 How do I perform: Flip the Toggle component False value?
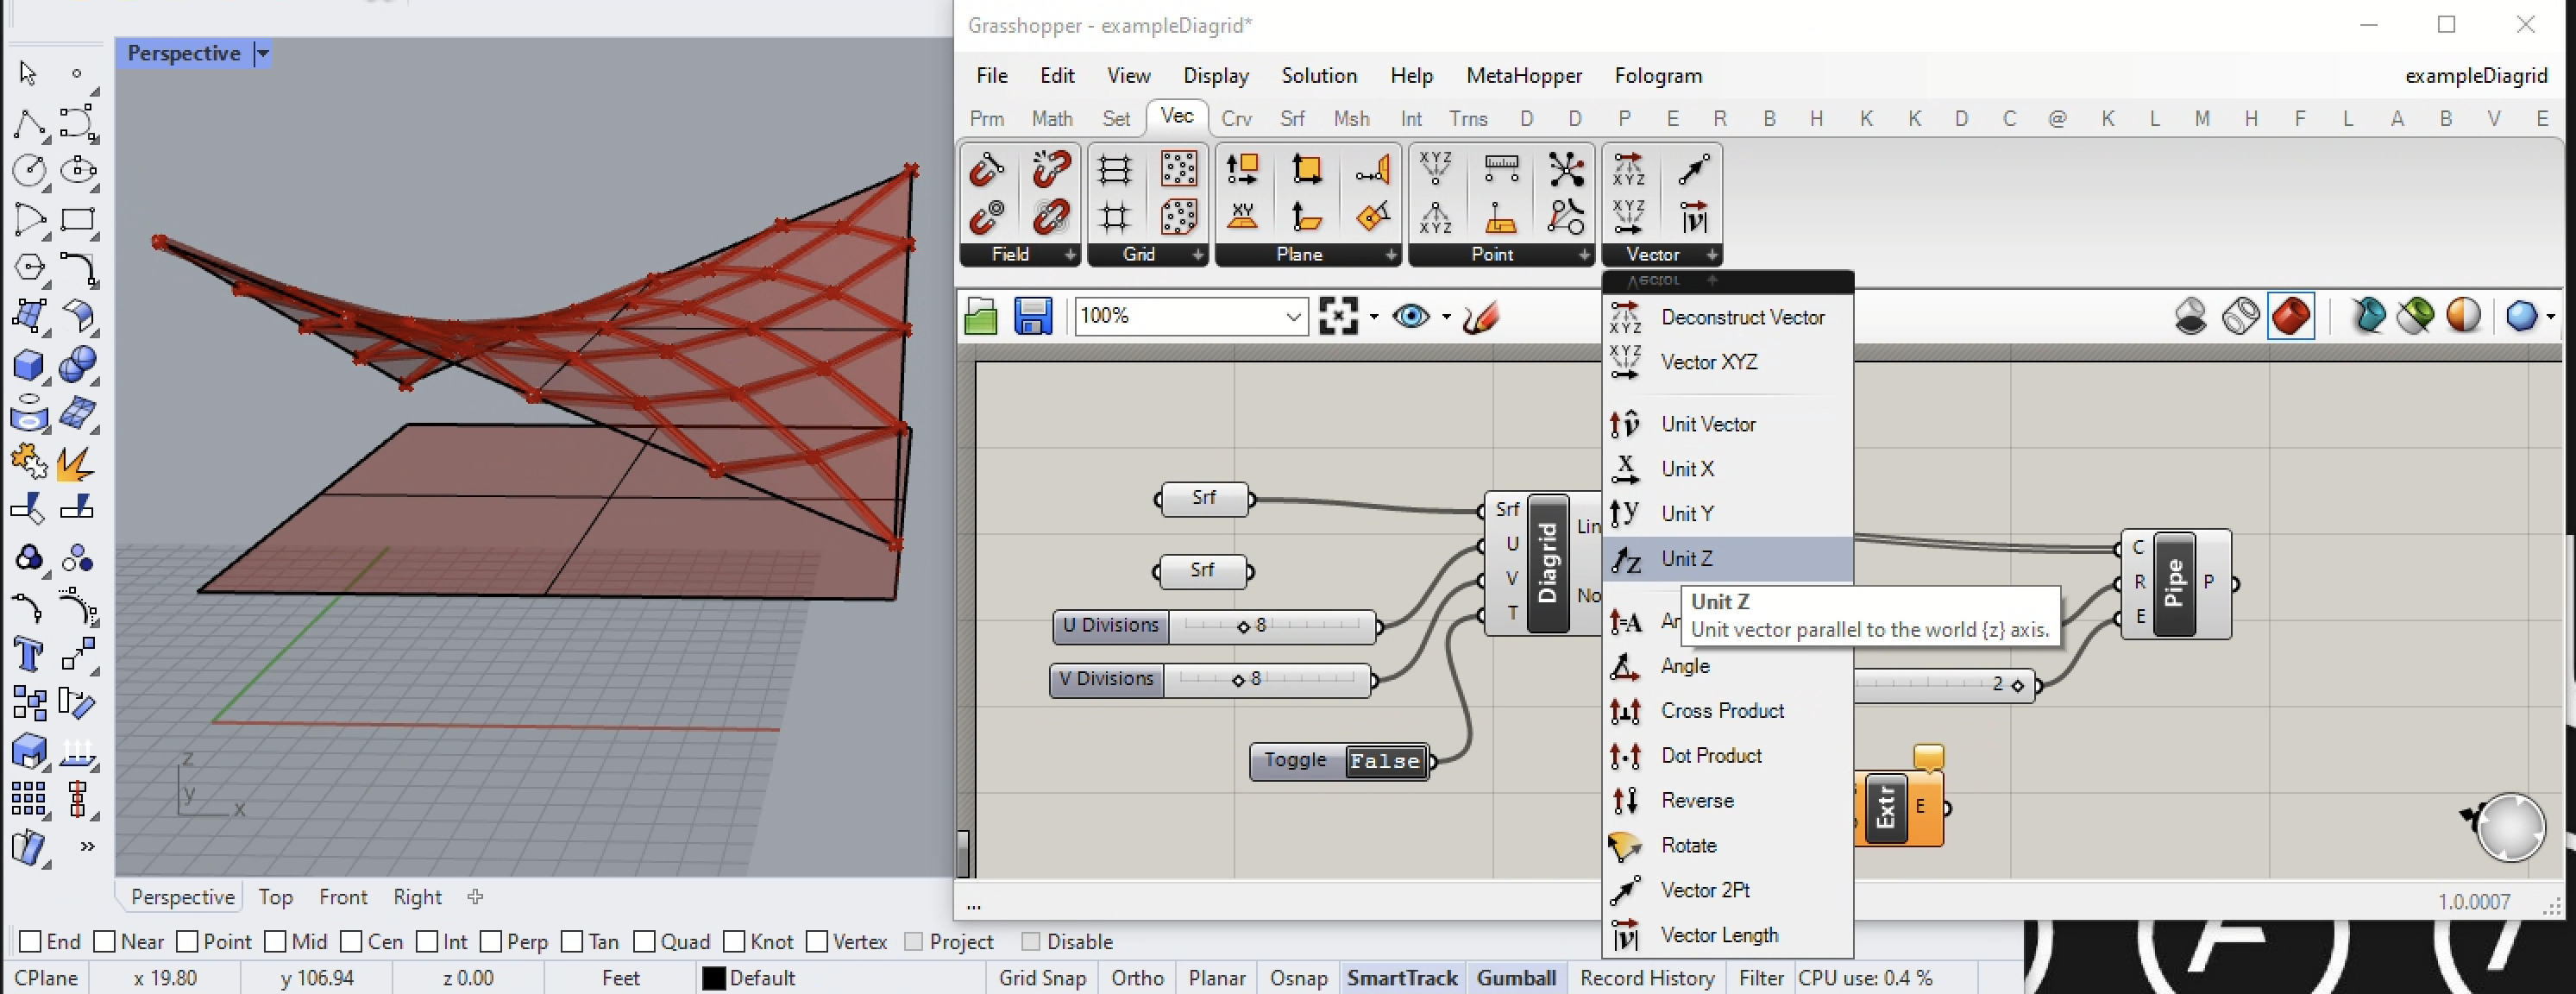point(1384,761)
